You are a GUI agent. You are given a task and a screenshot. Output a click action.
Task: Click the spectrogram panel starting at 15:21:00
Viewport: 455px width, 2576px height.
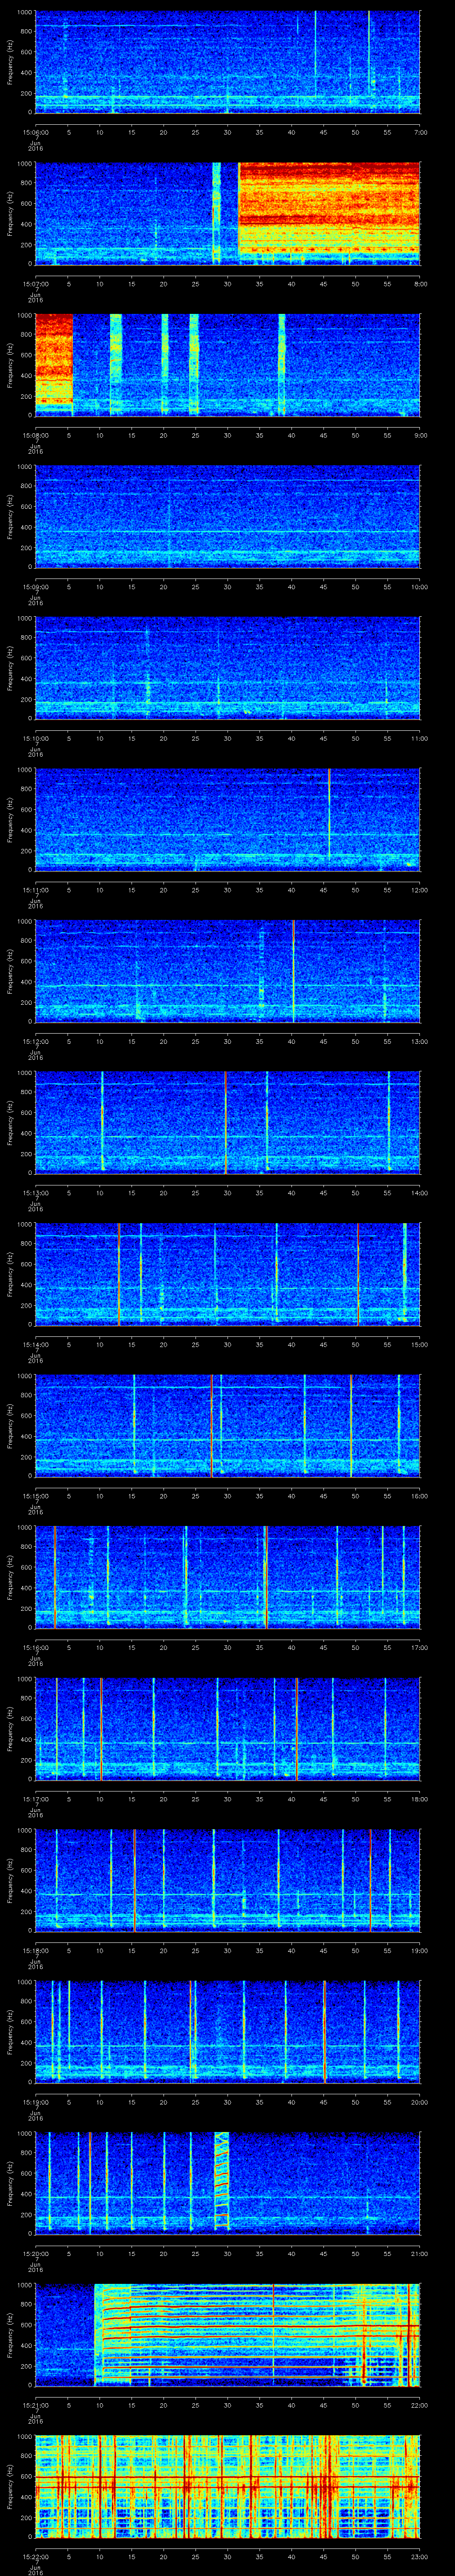227,2334
